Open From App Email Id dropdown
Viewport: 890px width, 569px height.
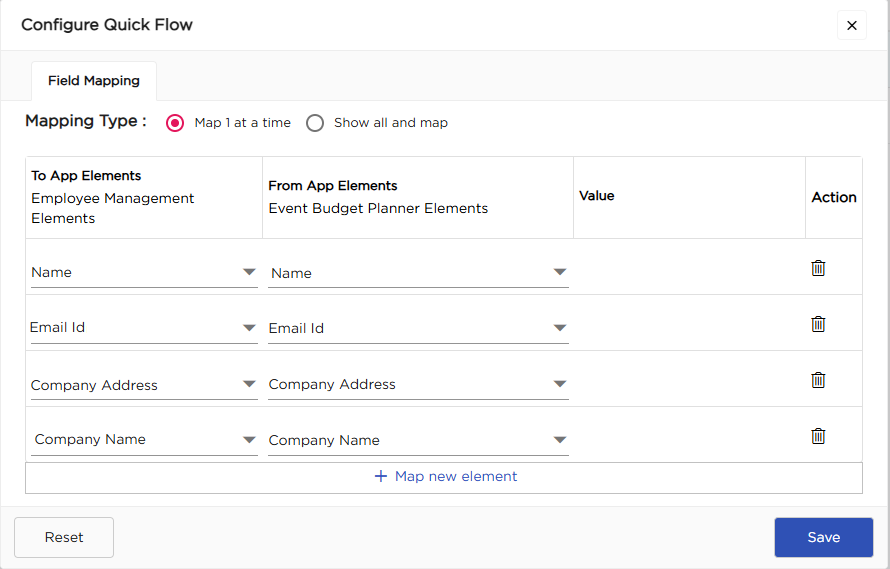coord(418,329)
